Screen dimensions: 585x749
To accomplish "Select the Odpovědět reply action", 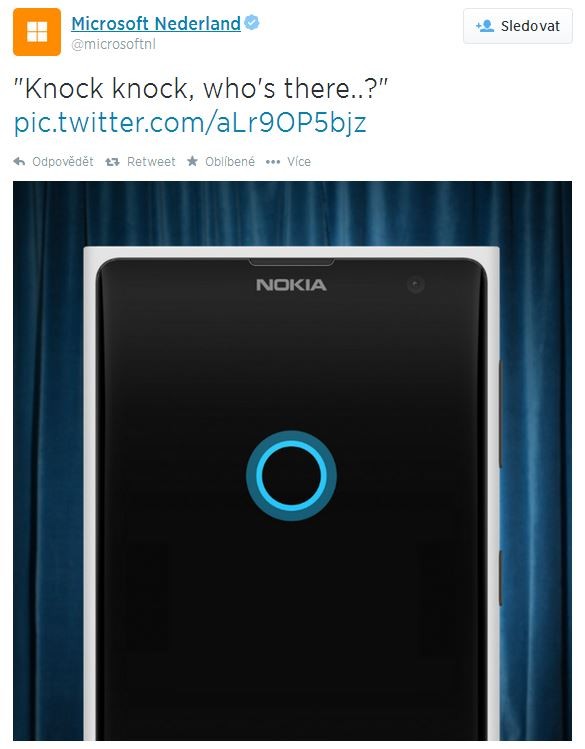I will click(x=63, y=162).
